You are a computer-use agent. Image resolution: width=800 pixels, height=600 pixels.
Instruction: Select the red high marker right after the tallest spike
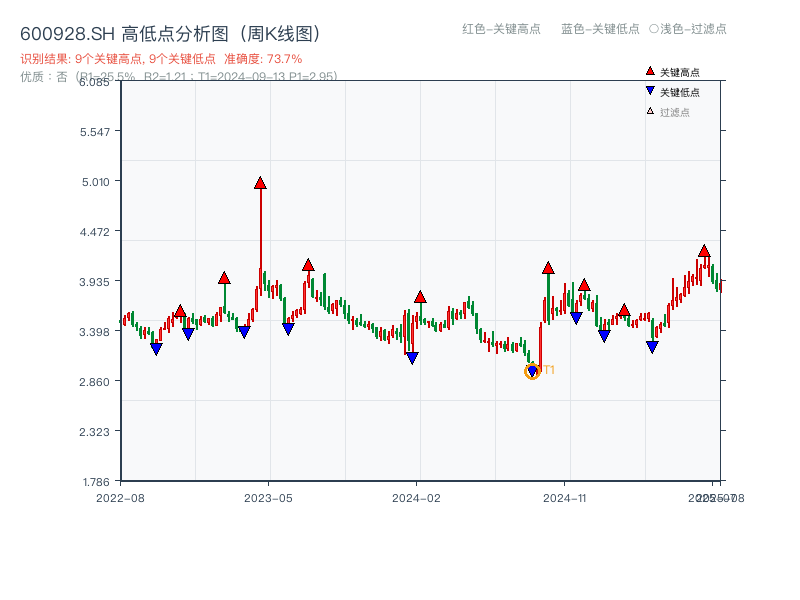[x=308, y=265]
